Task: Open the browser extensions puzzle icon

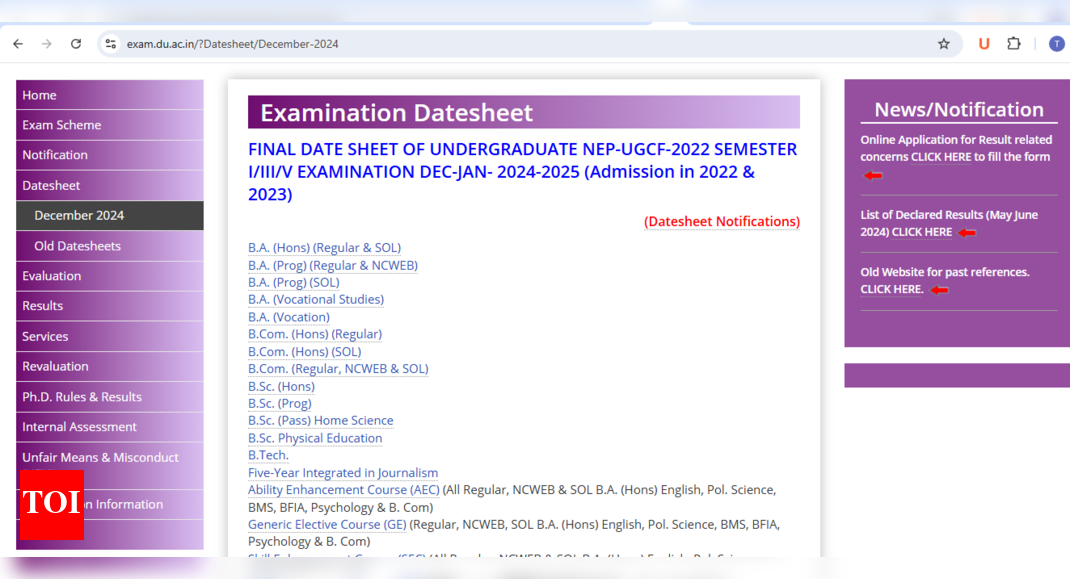Action: pyautogui.click(x=1014, y=44)
